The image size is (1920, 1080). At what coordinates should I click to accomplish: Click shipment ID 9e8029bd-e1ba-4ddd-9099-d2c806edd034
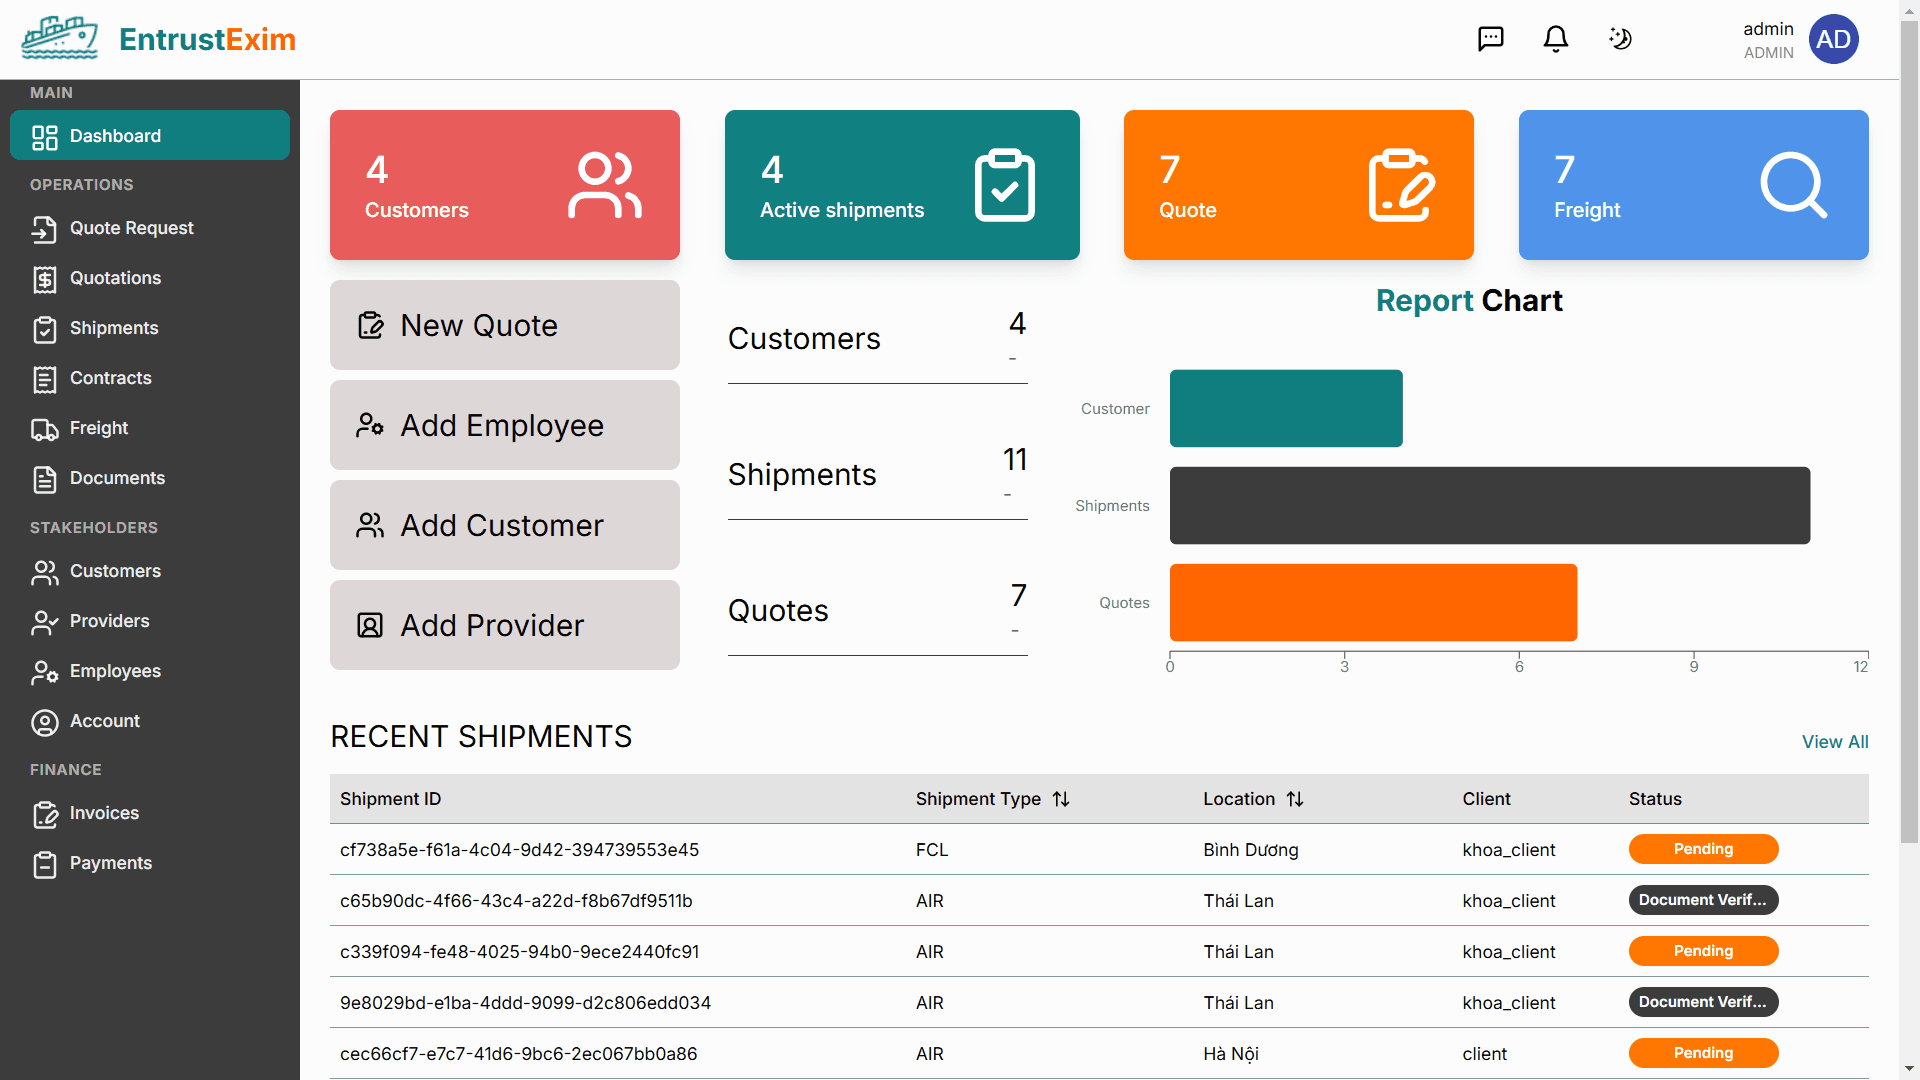tap(525, 1003)
